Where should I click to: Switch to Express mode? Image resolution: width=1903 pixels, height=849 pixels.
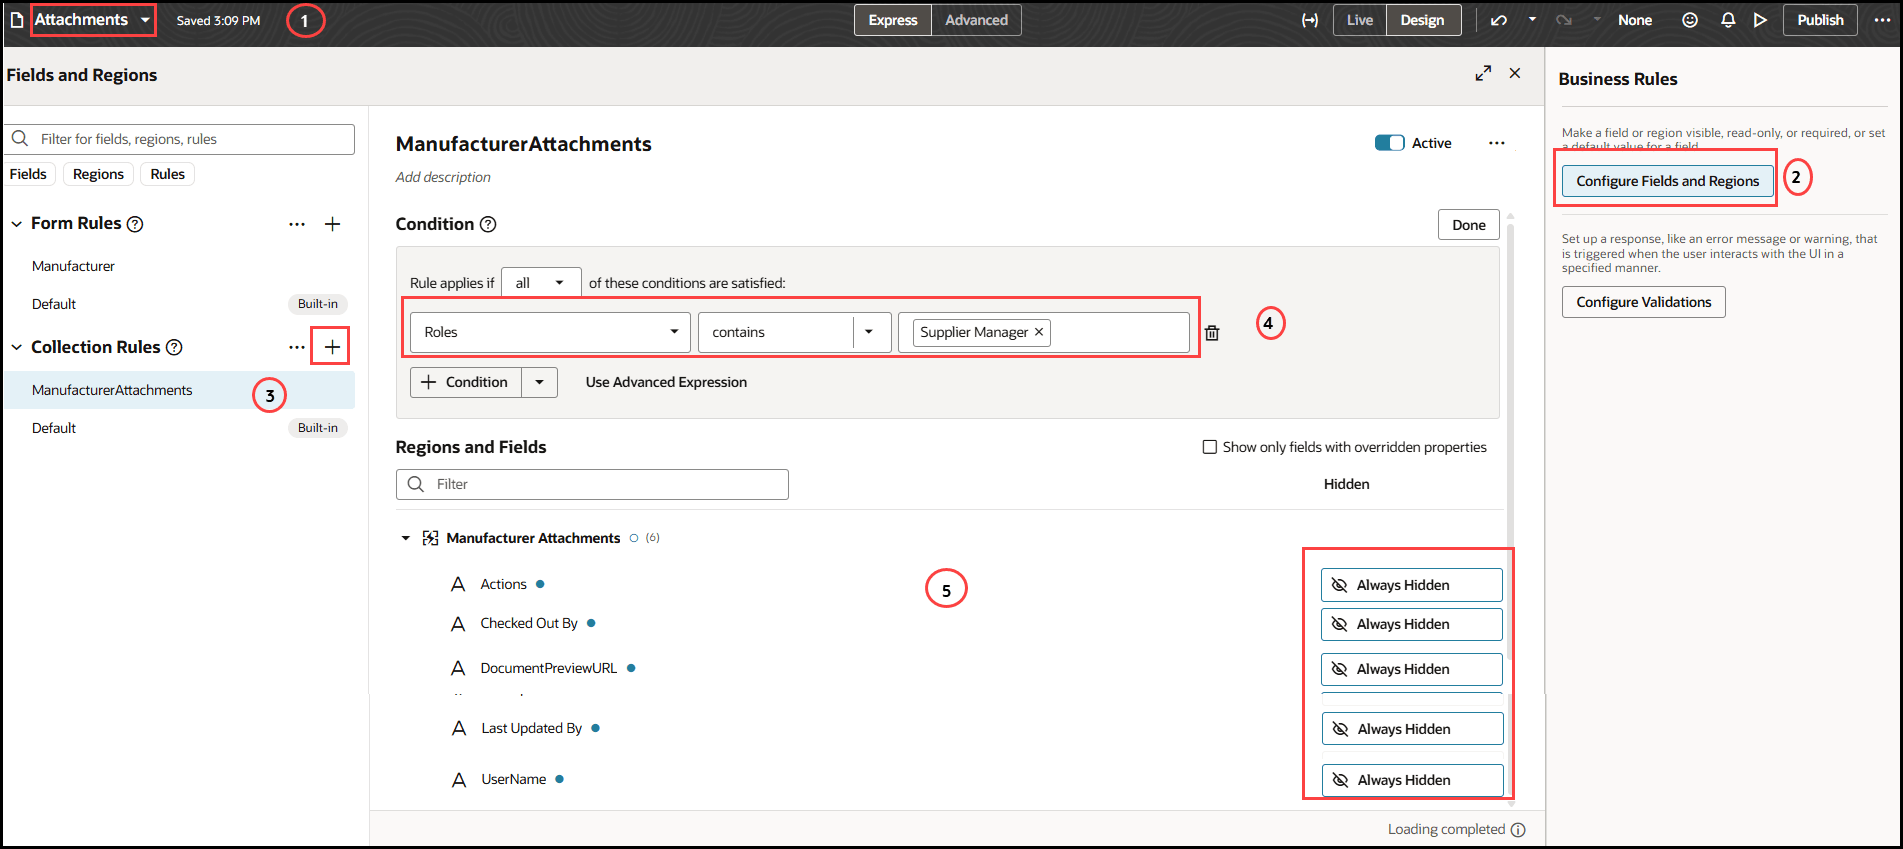[893, 20]
